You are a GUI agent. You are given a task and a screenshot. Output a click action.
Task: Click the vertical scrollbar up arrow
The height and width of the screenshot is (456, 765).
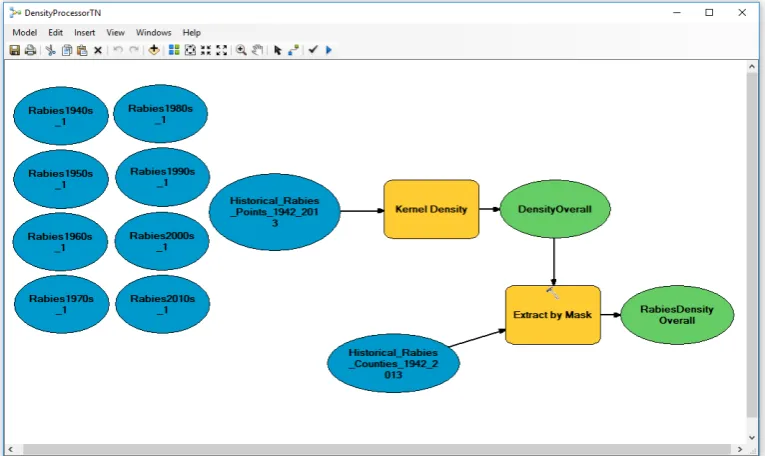click(752, 67)
